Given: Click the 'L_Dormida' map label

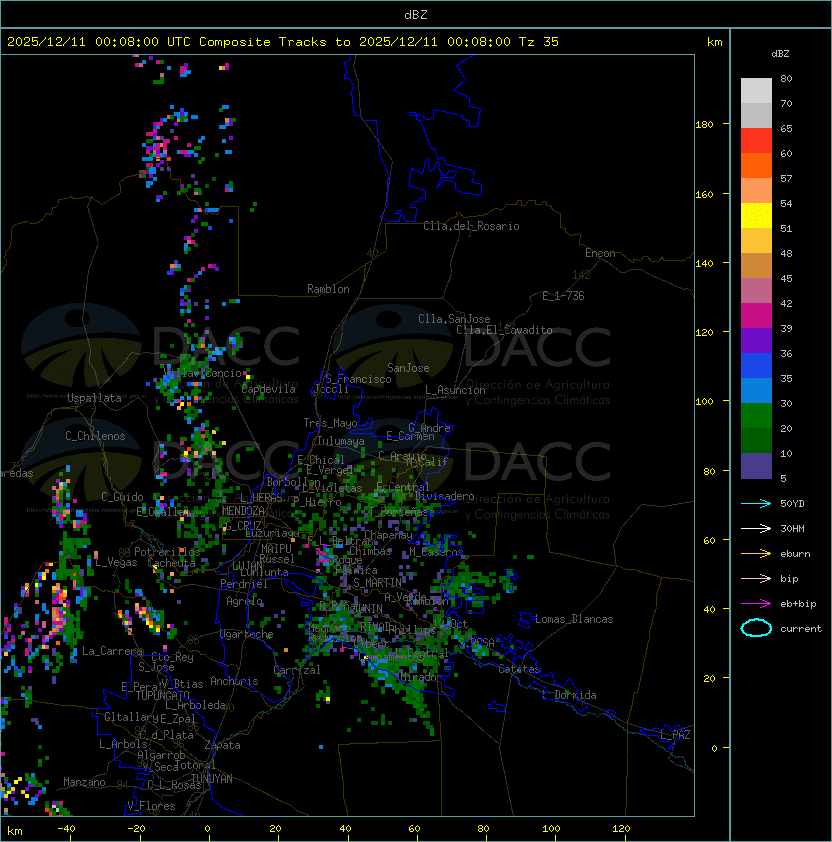Looking at the screenshot, I should [x=569, y=695].
